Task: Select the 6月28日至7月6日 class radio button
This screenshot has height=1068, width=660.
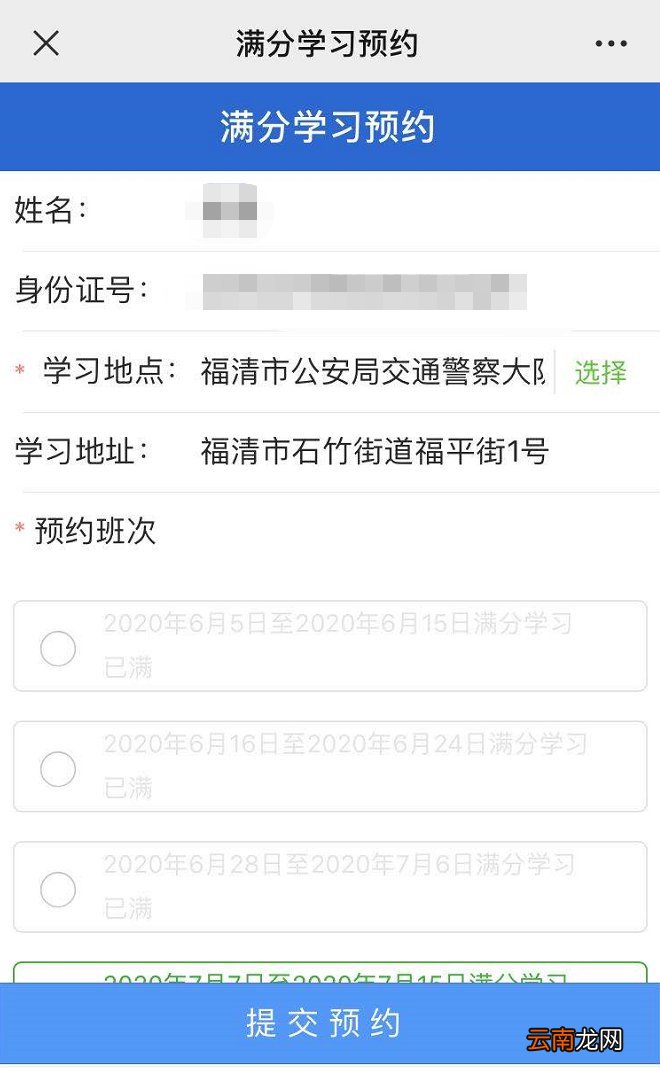Action: click(x=58, y=889)
